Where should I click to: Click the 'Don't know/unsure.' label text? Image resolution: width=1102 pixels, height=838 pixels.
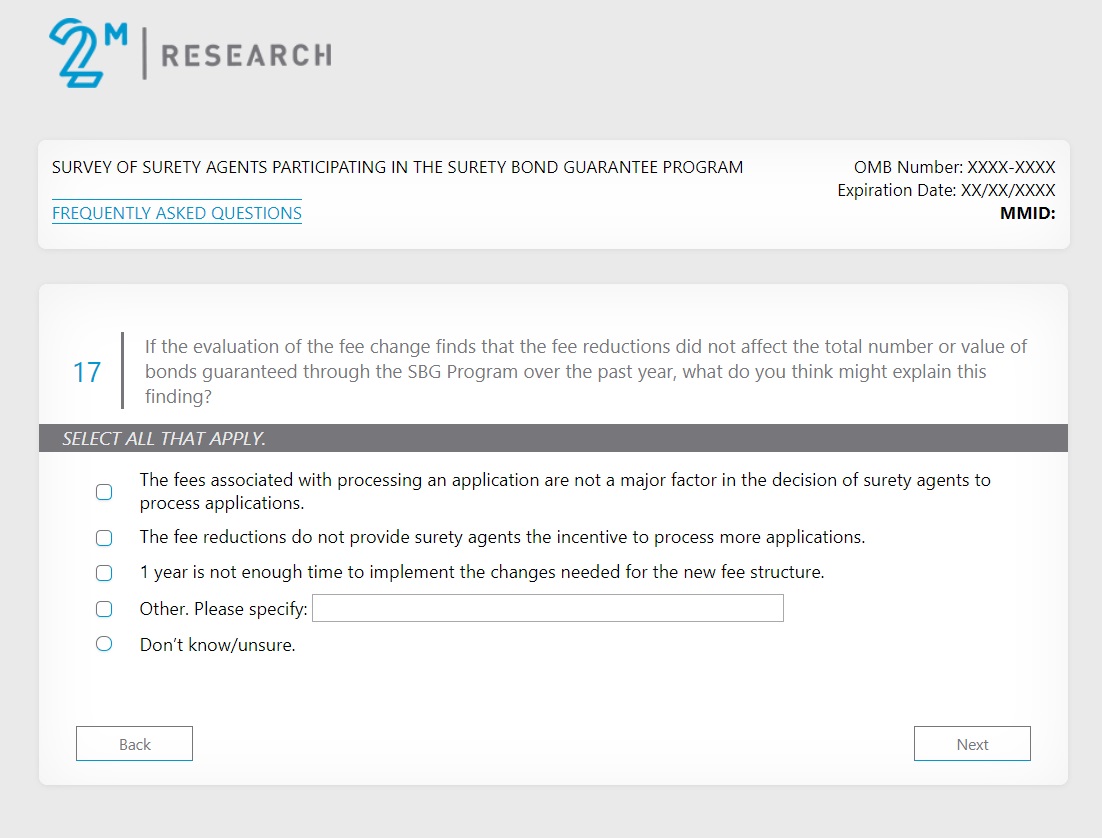coord(217,645)
